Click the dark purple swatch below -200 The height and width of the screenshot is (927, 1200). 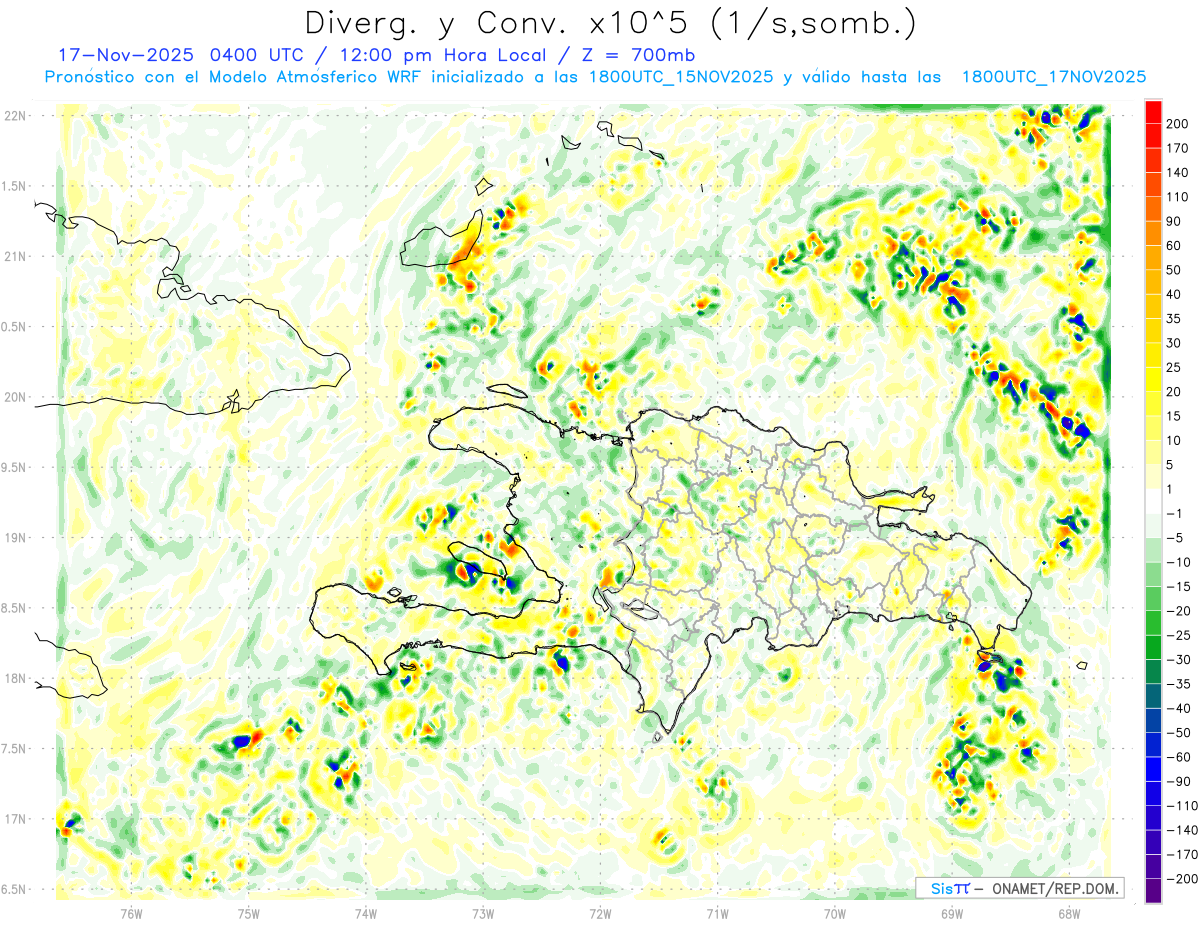tap(1153, 891)
